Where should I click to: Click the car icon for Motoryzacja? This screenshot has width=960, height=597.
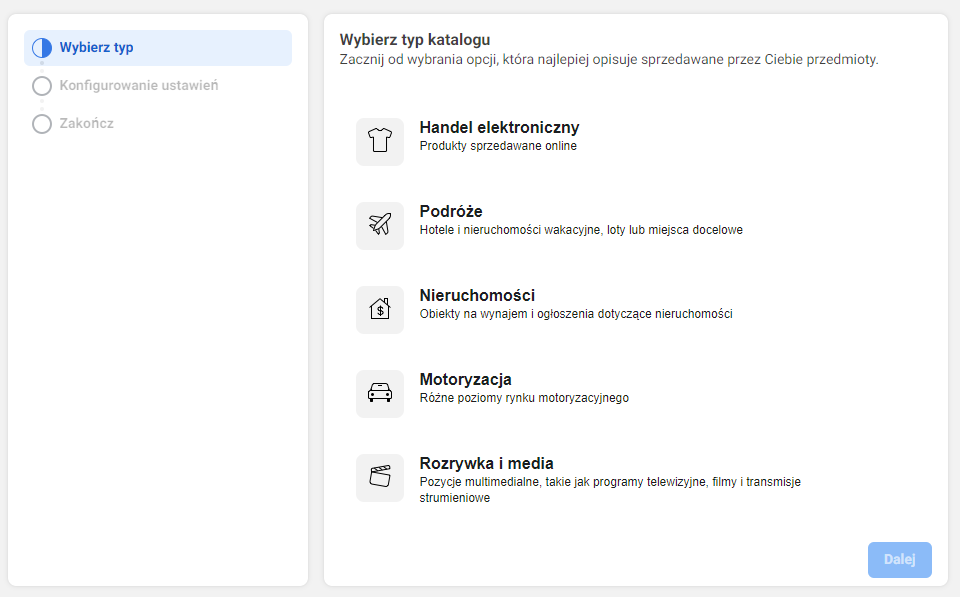click(x=380, y=393)
